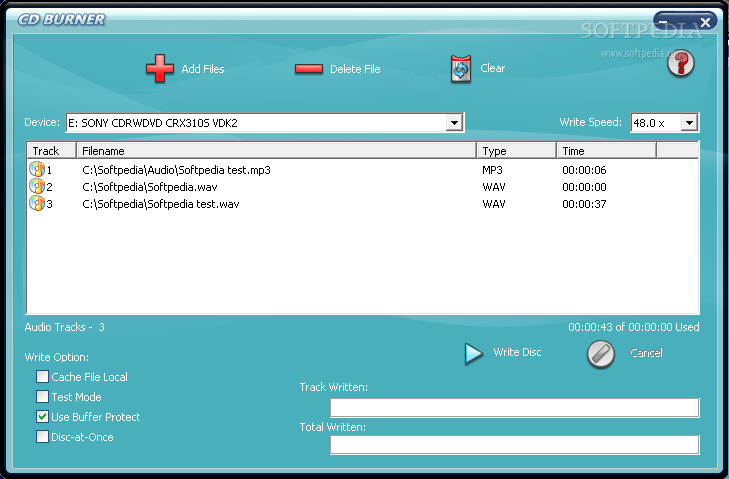
Task: Click the Disc-at-Once label text
Action: tap(82, 437)
